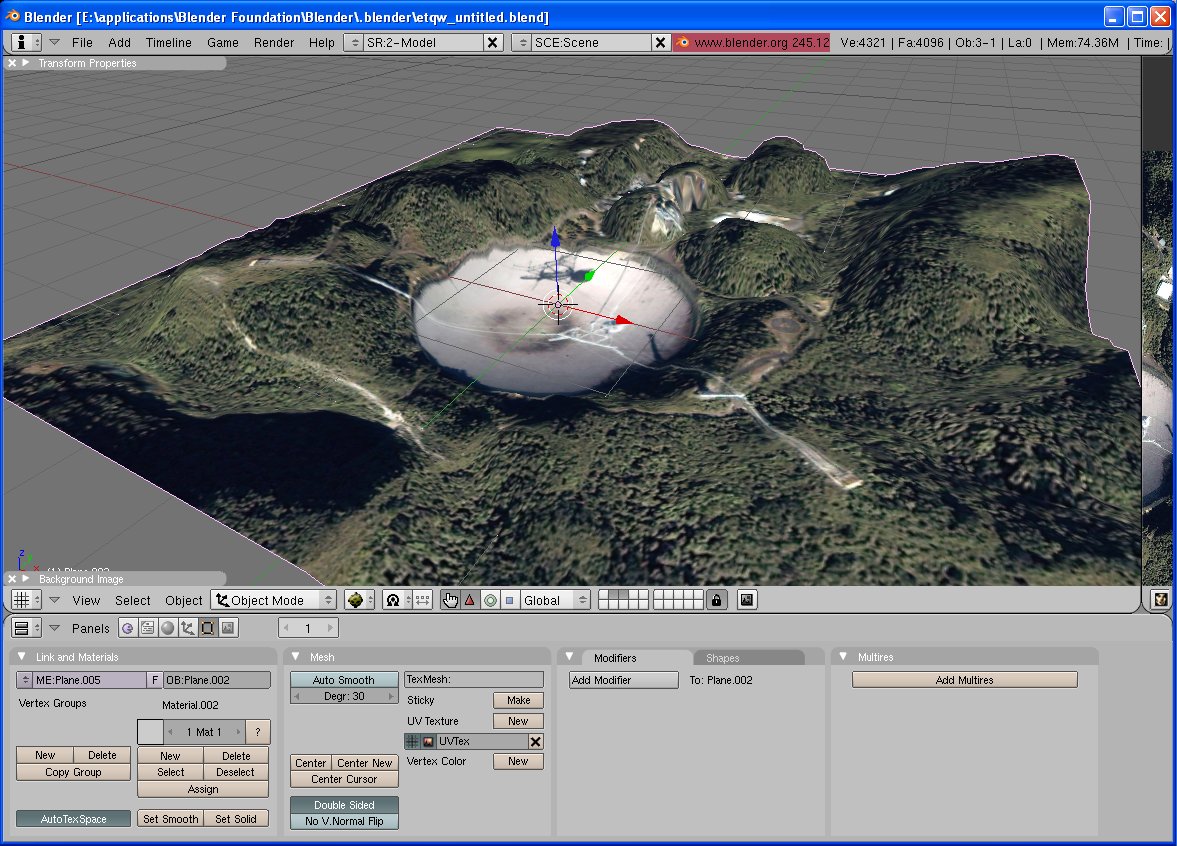This screenshot has height=846, width=1177.
Task: Open the Render menu
Action: coord(273,42)
